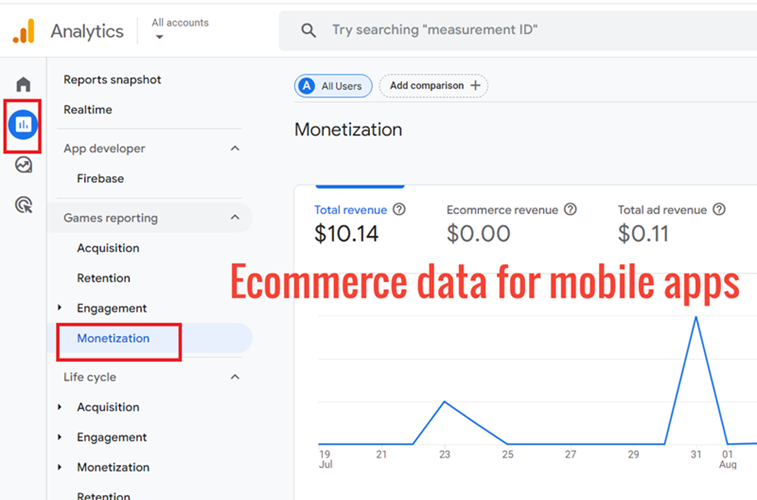Select the Total revenue metric tab
This screenshot has height=500, width=757.
tap(360, 222)
